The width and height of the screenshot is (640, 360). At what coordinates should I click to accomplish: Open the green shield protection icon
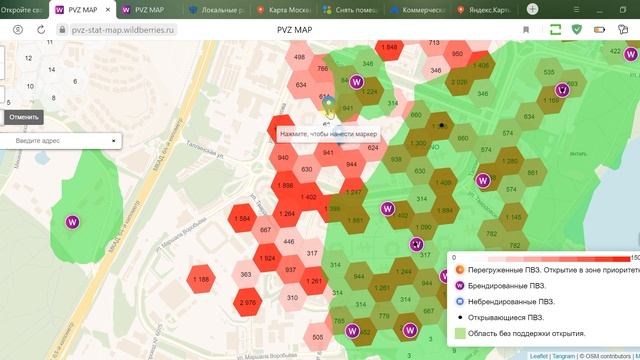[x=576, y=29]
